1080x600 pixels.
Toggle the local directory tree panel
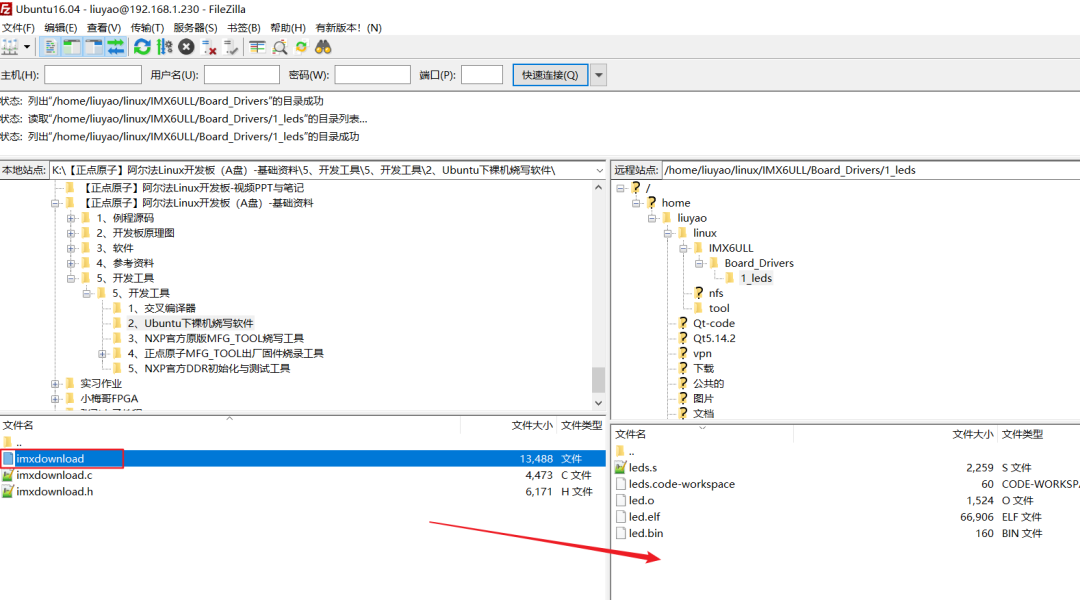coord(70,47)
